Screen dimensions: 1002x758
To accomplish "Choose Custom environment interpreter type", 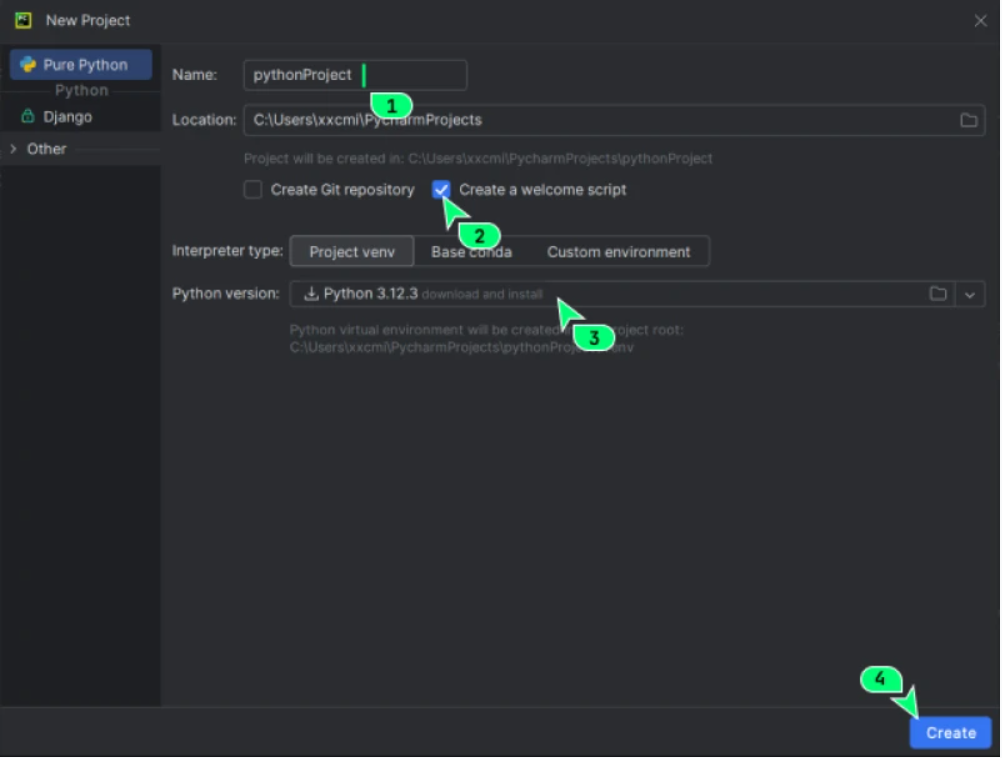I will [x=619, y=252].
